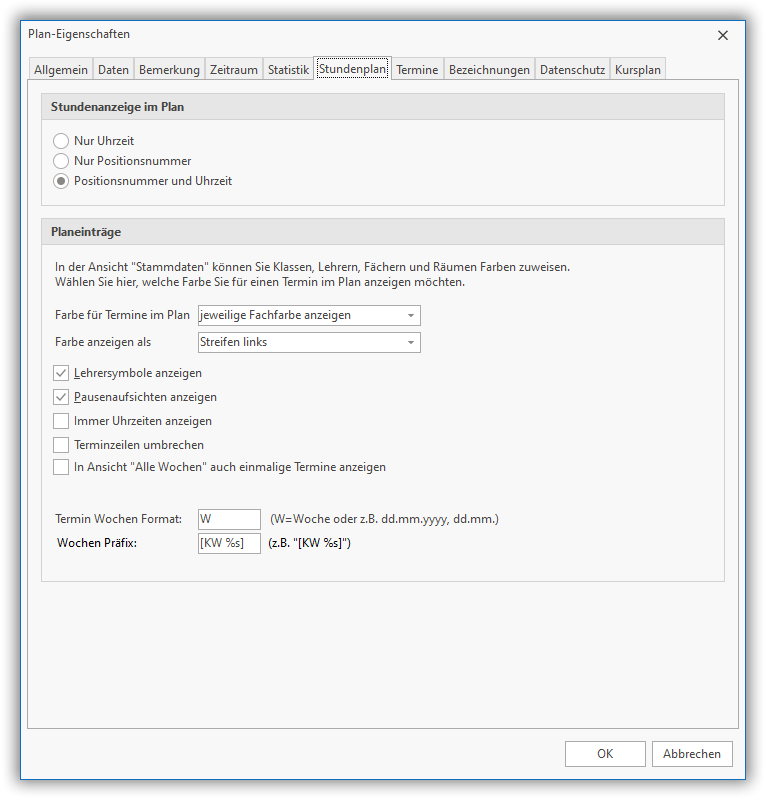Close the Plan-Eigenschaften dialog
This screenshot has width=766, height=800.
[x=723, y=35]
